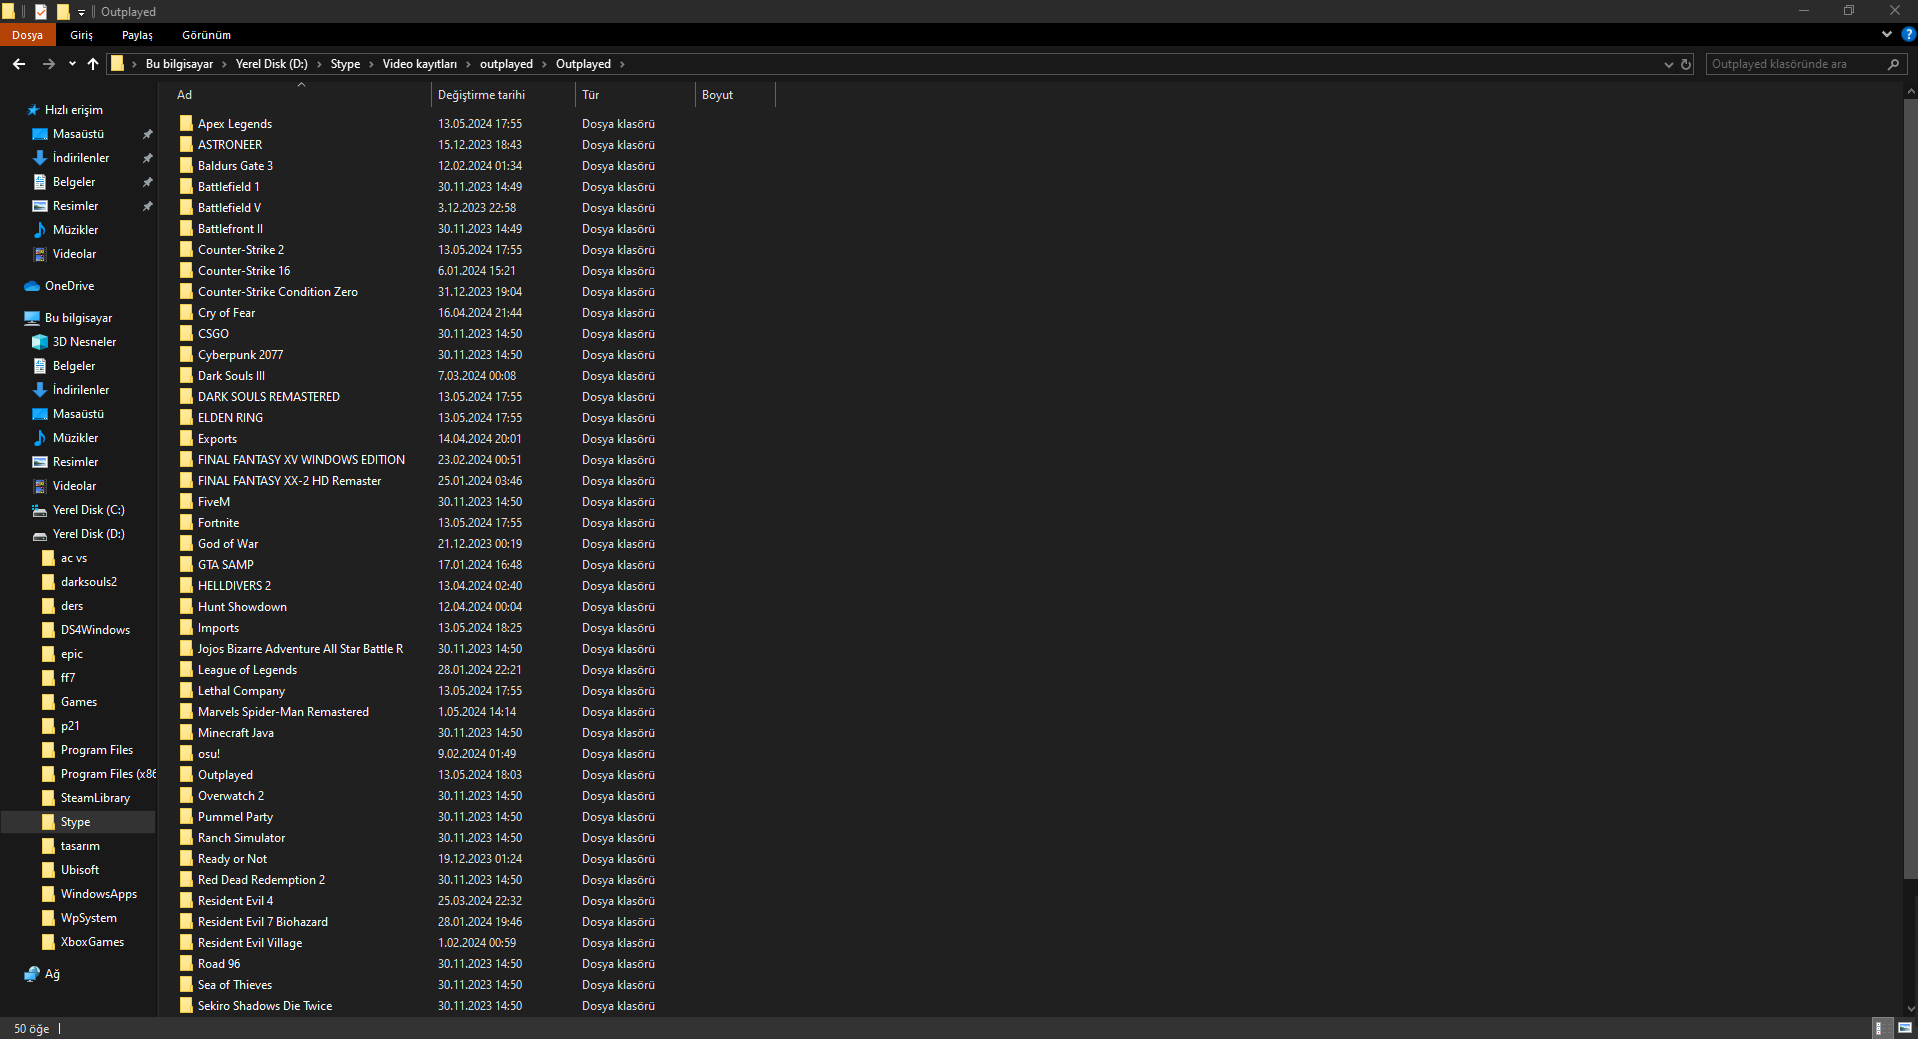Open the Dosya menu
The width and height of the screenshot is (1918, 1039).
click(x=27, y=35)
